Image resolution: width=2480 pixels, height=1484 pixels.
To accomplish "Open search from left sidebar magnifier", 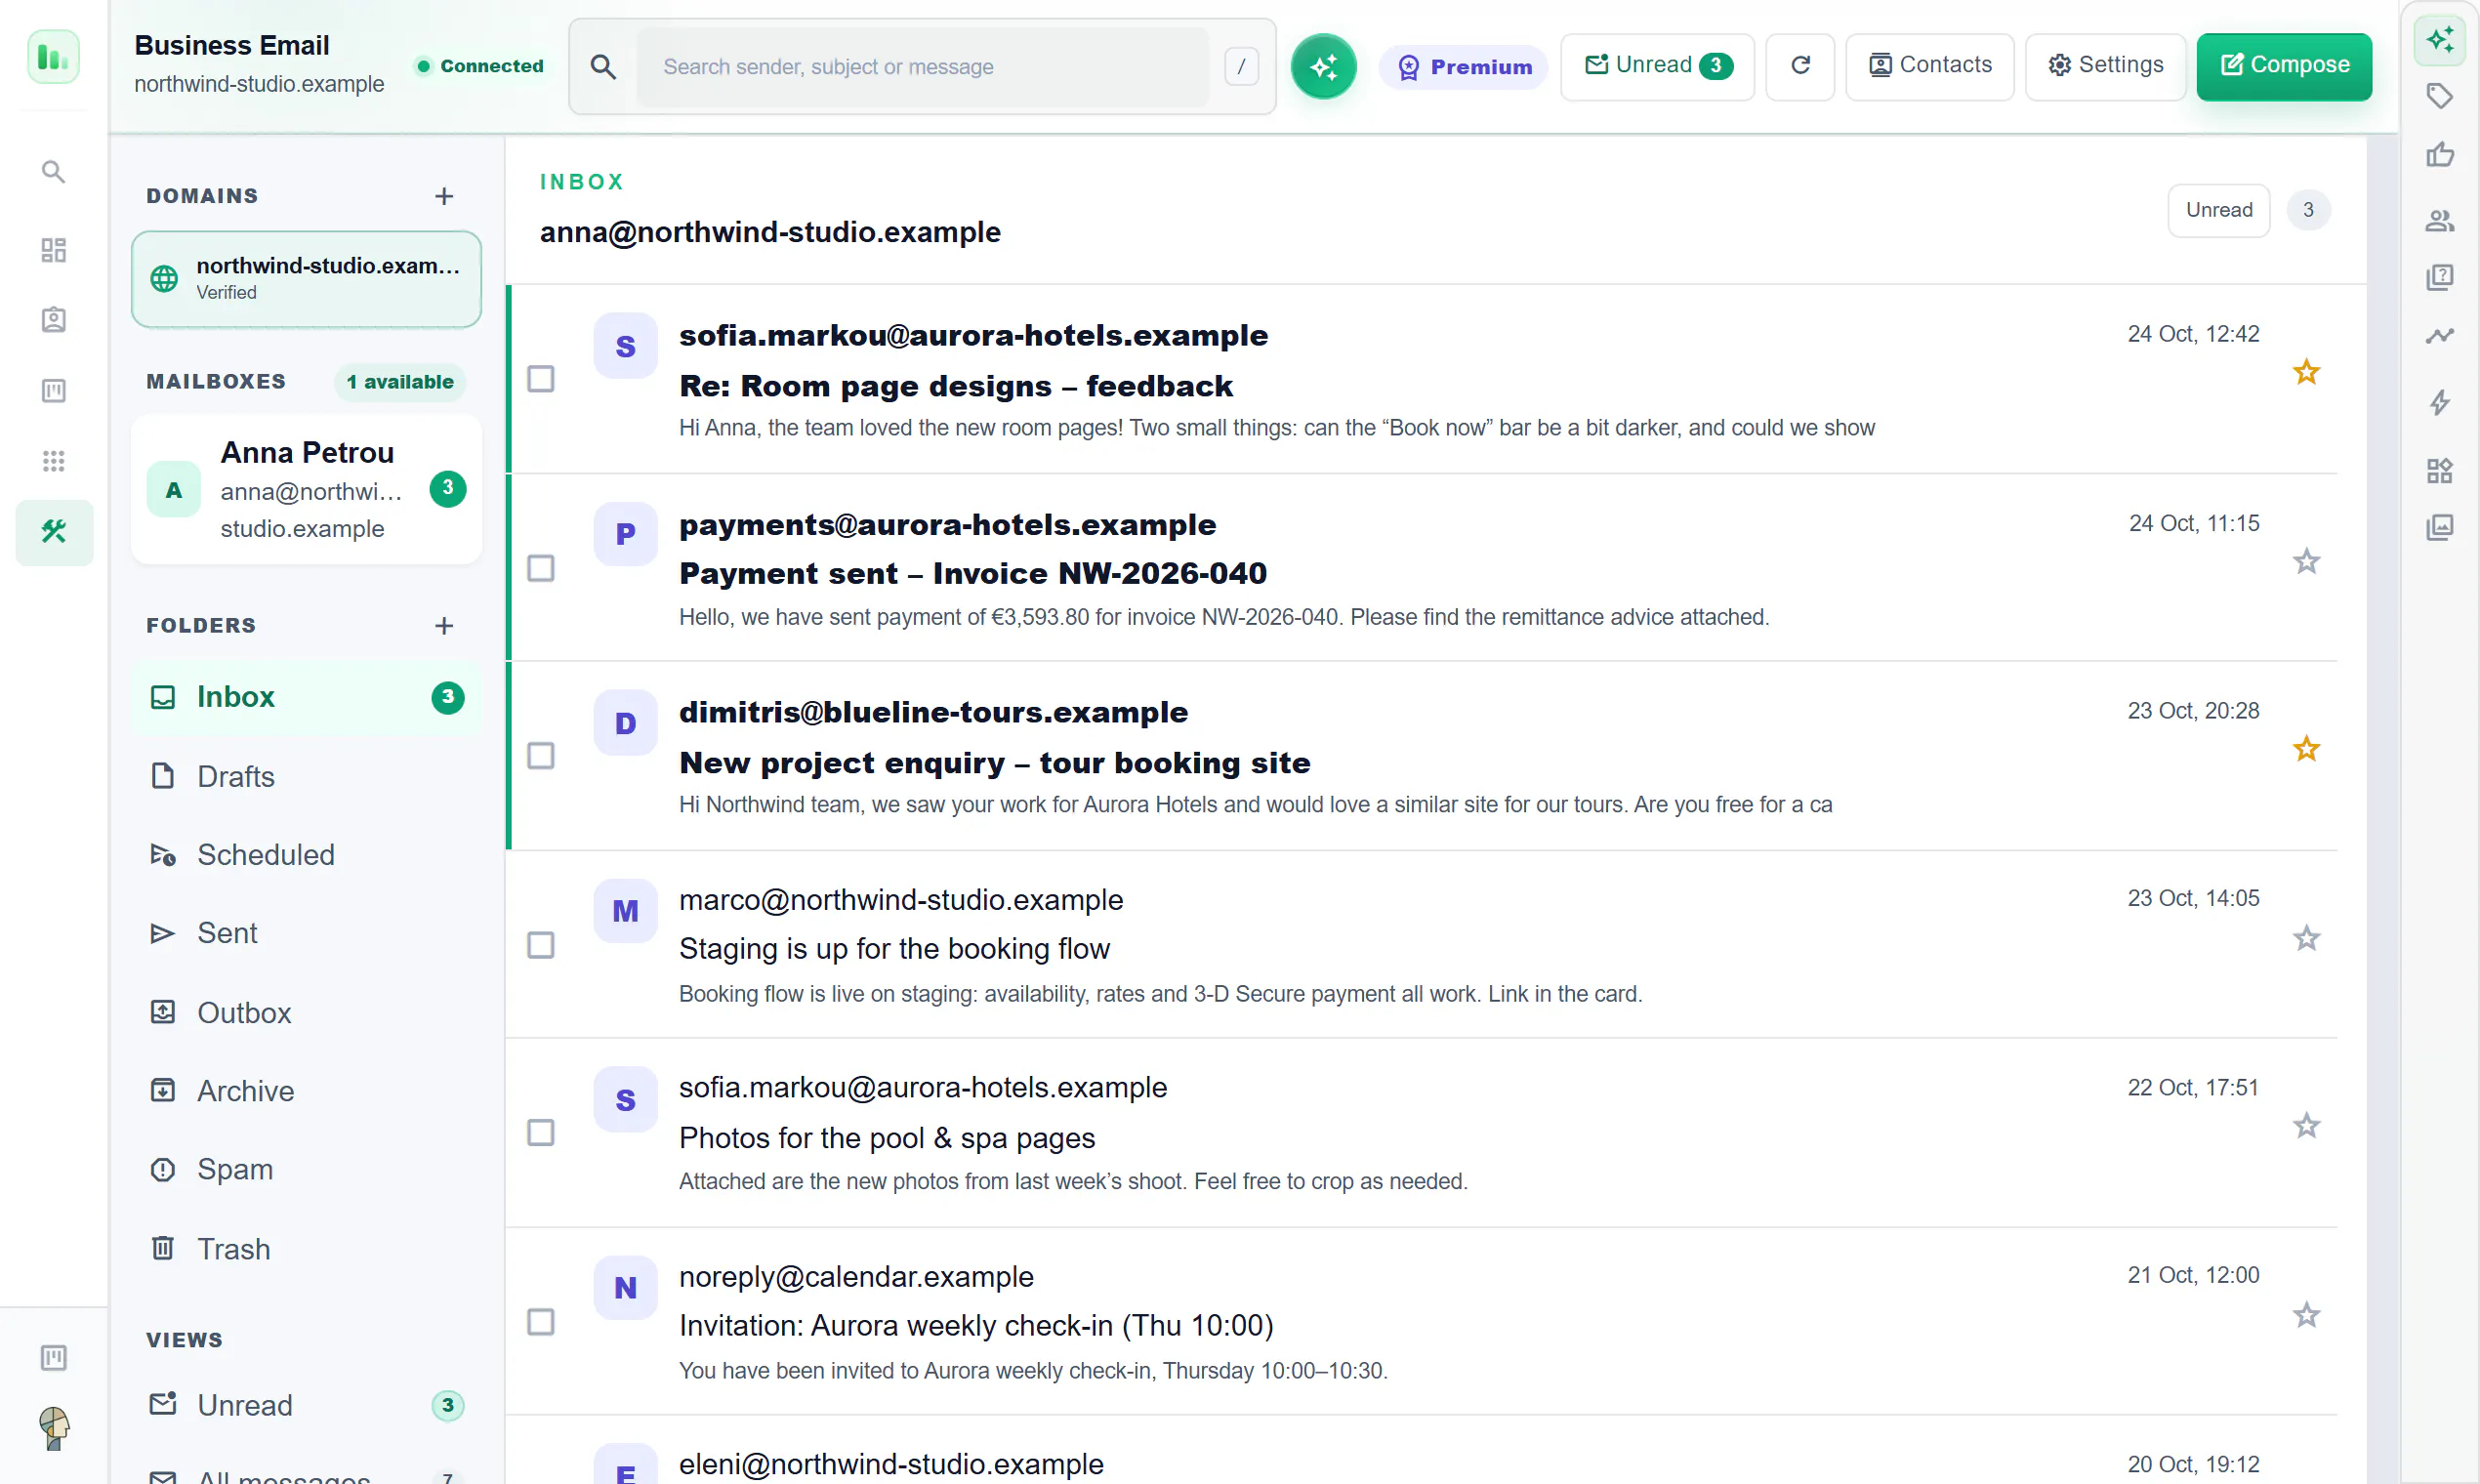I will 54,172.
